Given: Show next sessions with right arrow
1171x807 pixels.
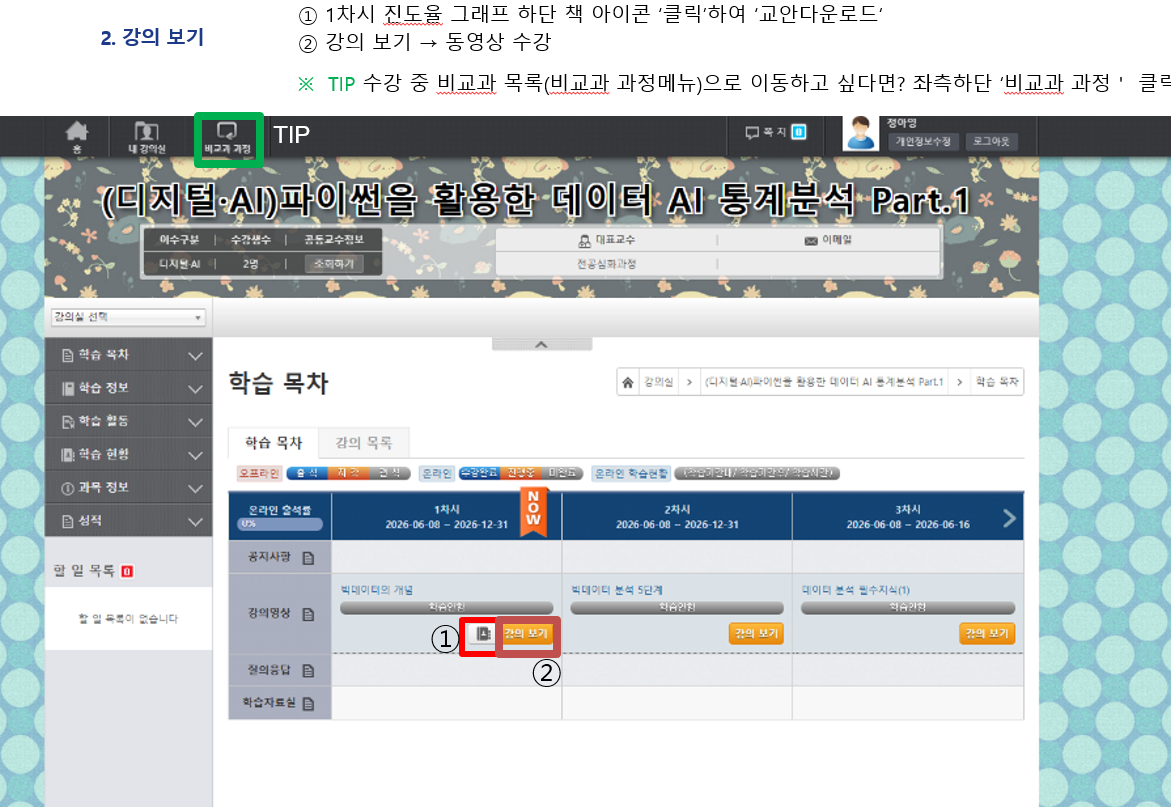Looking at the screenshot, I should tap(1009, 517).
